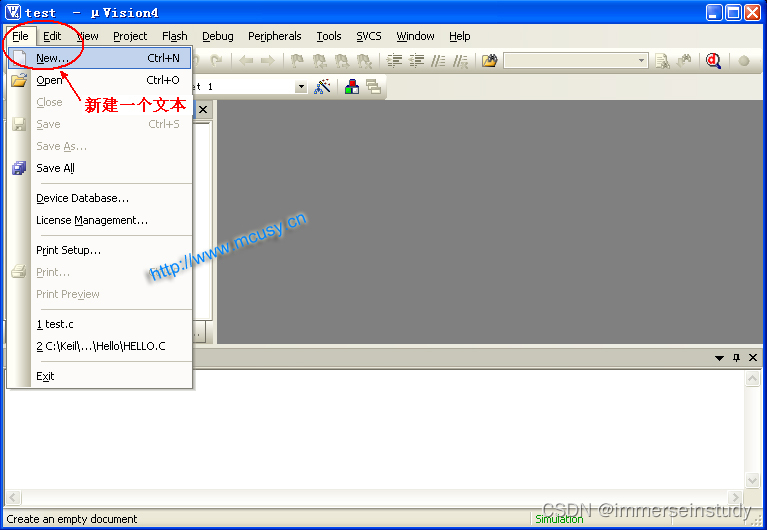Close the output window pane
The image size is (767, 530).
pos(753,358)
